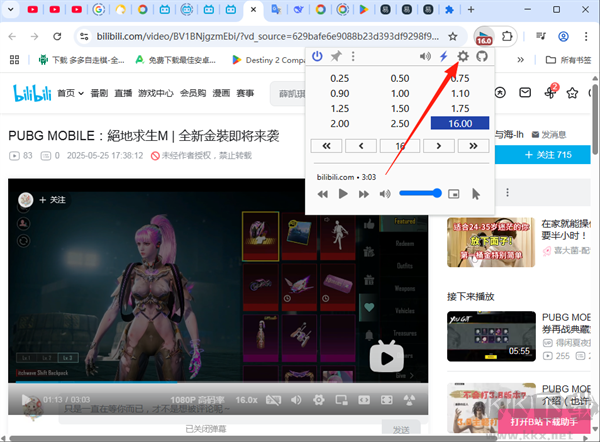This screenshot has height=442, width=600.
Task: Click the mouse pointer icon in popup
Action: tap(476, 193)
